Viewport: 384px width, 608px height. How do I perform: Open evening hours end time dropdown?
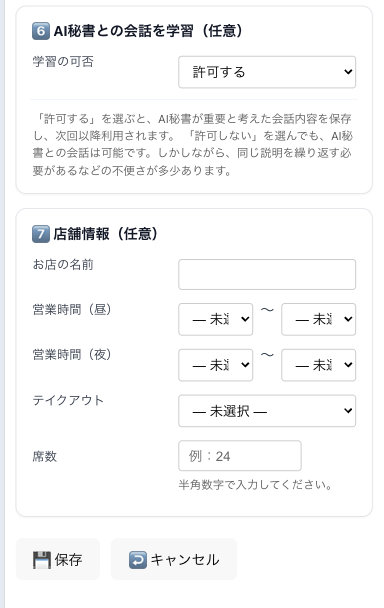click(318, 365)
